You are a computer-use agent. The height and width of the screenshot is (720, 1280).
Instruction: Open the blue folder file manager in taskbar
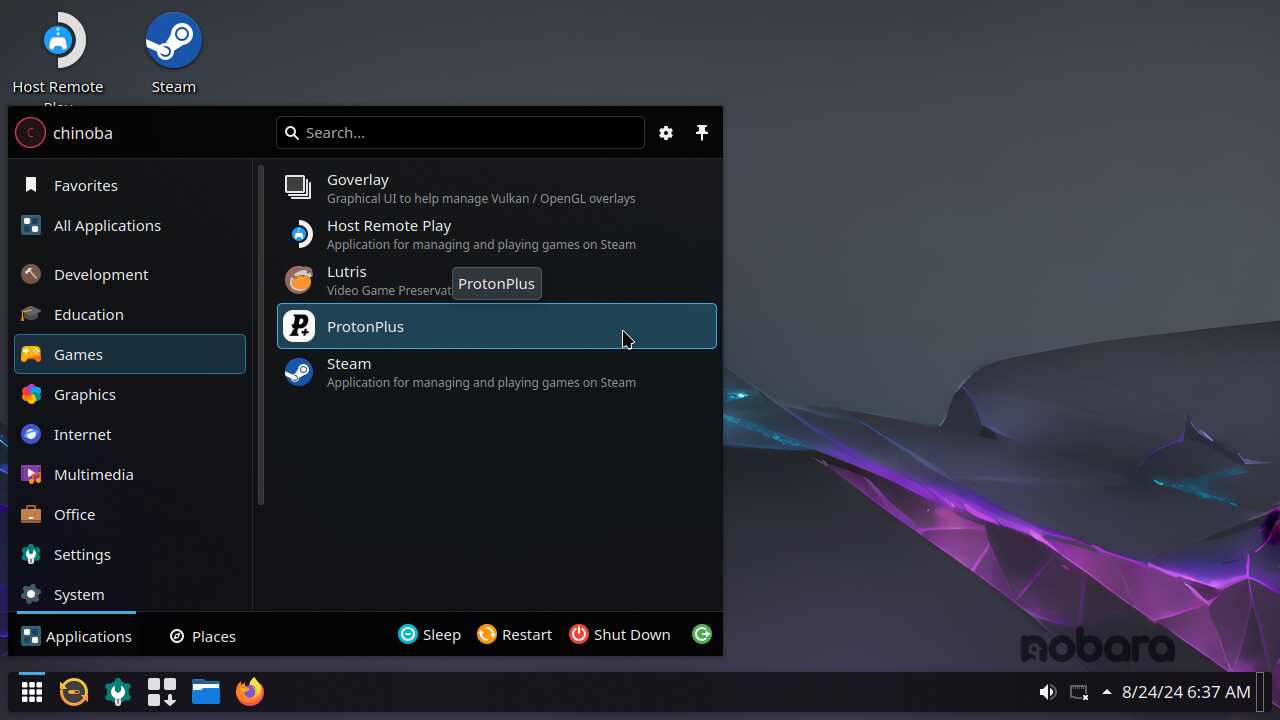point(206,691)
